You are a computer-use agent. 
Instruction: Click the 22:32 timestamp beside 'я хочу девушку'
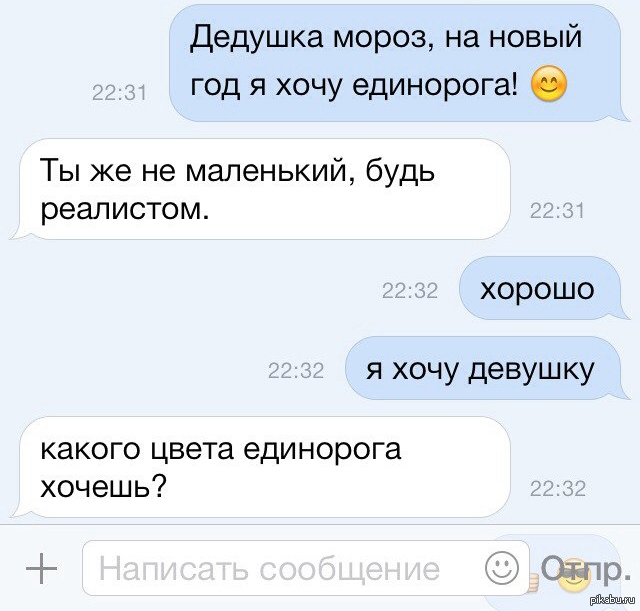(x=296, y=371)
